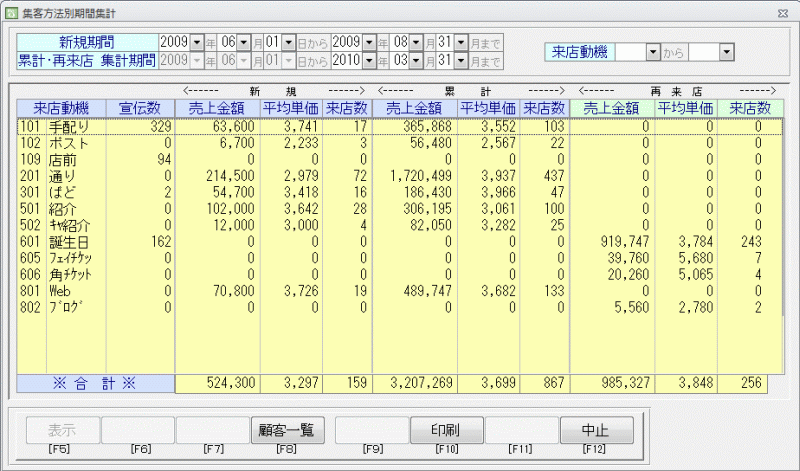This screenshot has height=471, width=800.
Task: Click the 印刷 print button
Action: click(446, 430)
